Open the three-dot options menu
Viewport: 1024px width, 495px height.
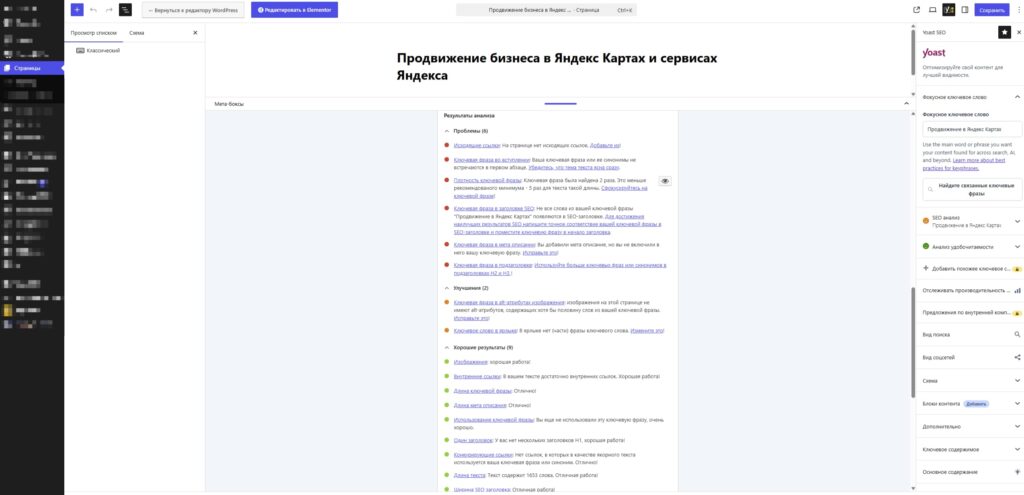[x=1017, y=10]
